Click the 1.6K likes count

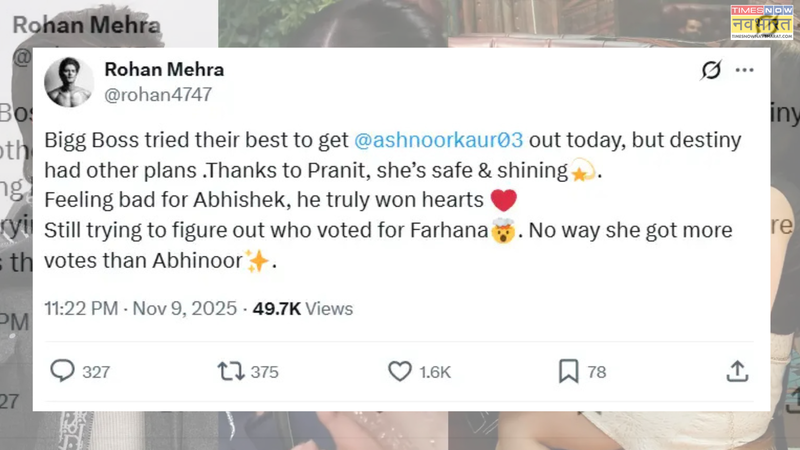(x=435, y=372)
